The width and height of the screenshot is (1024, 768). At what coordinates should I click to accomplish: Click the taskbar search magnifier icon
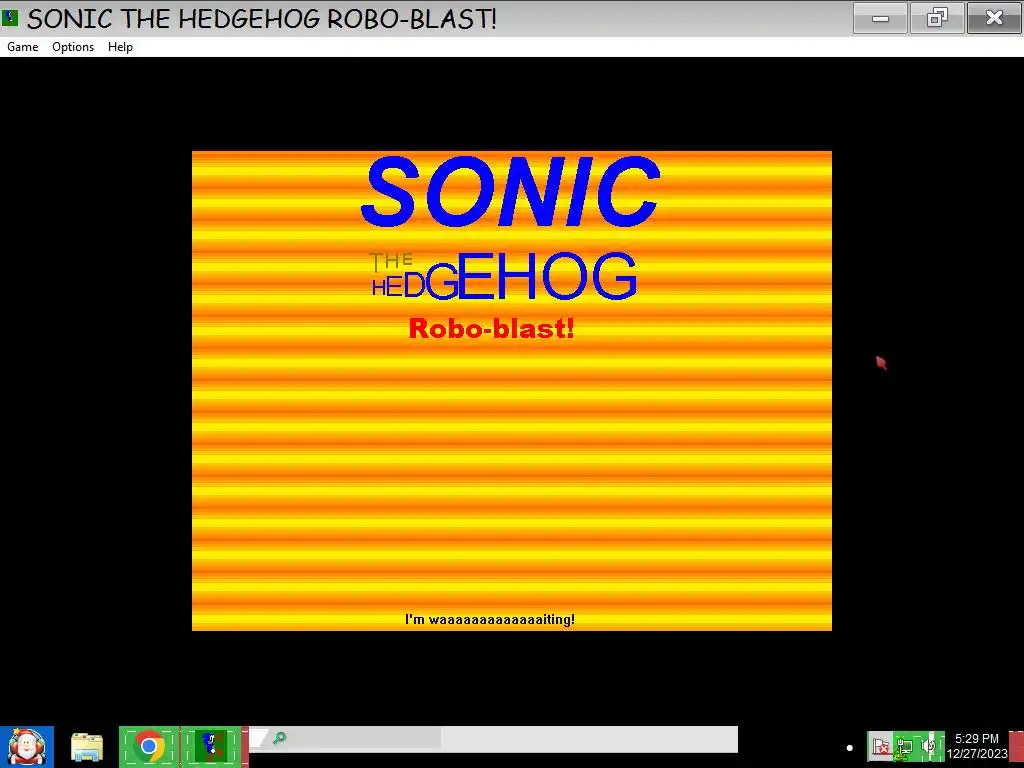[x=280, y=739]
